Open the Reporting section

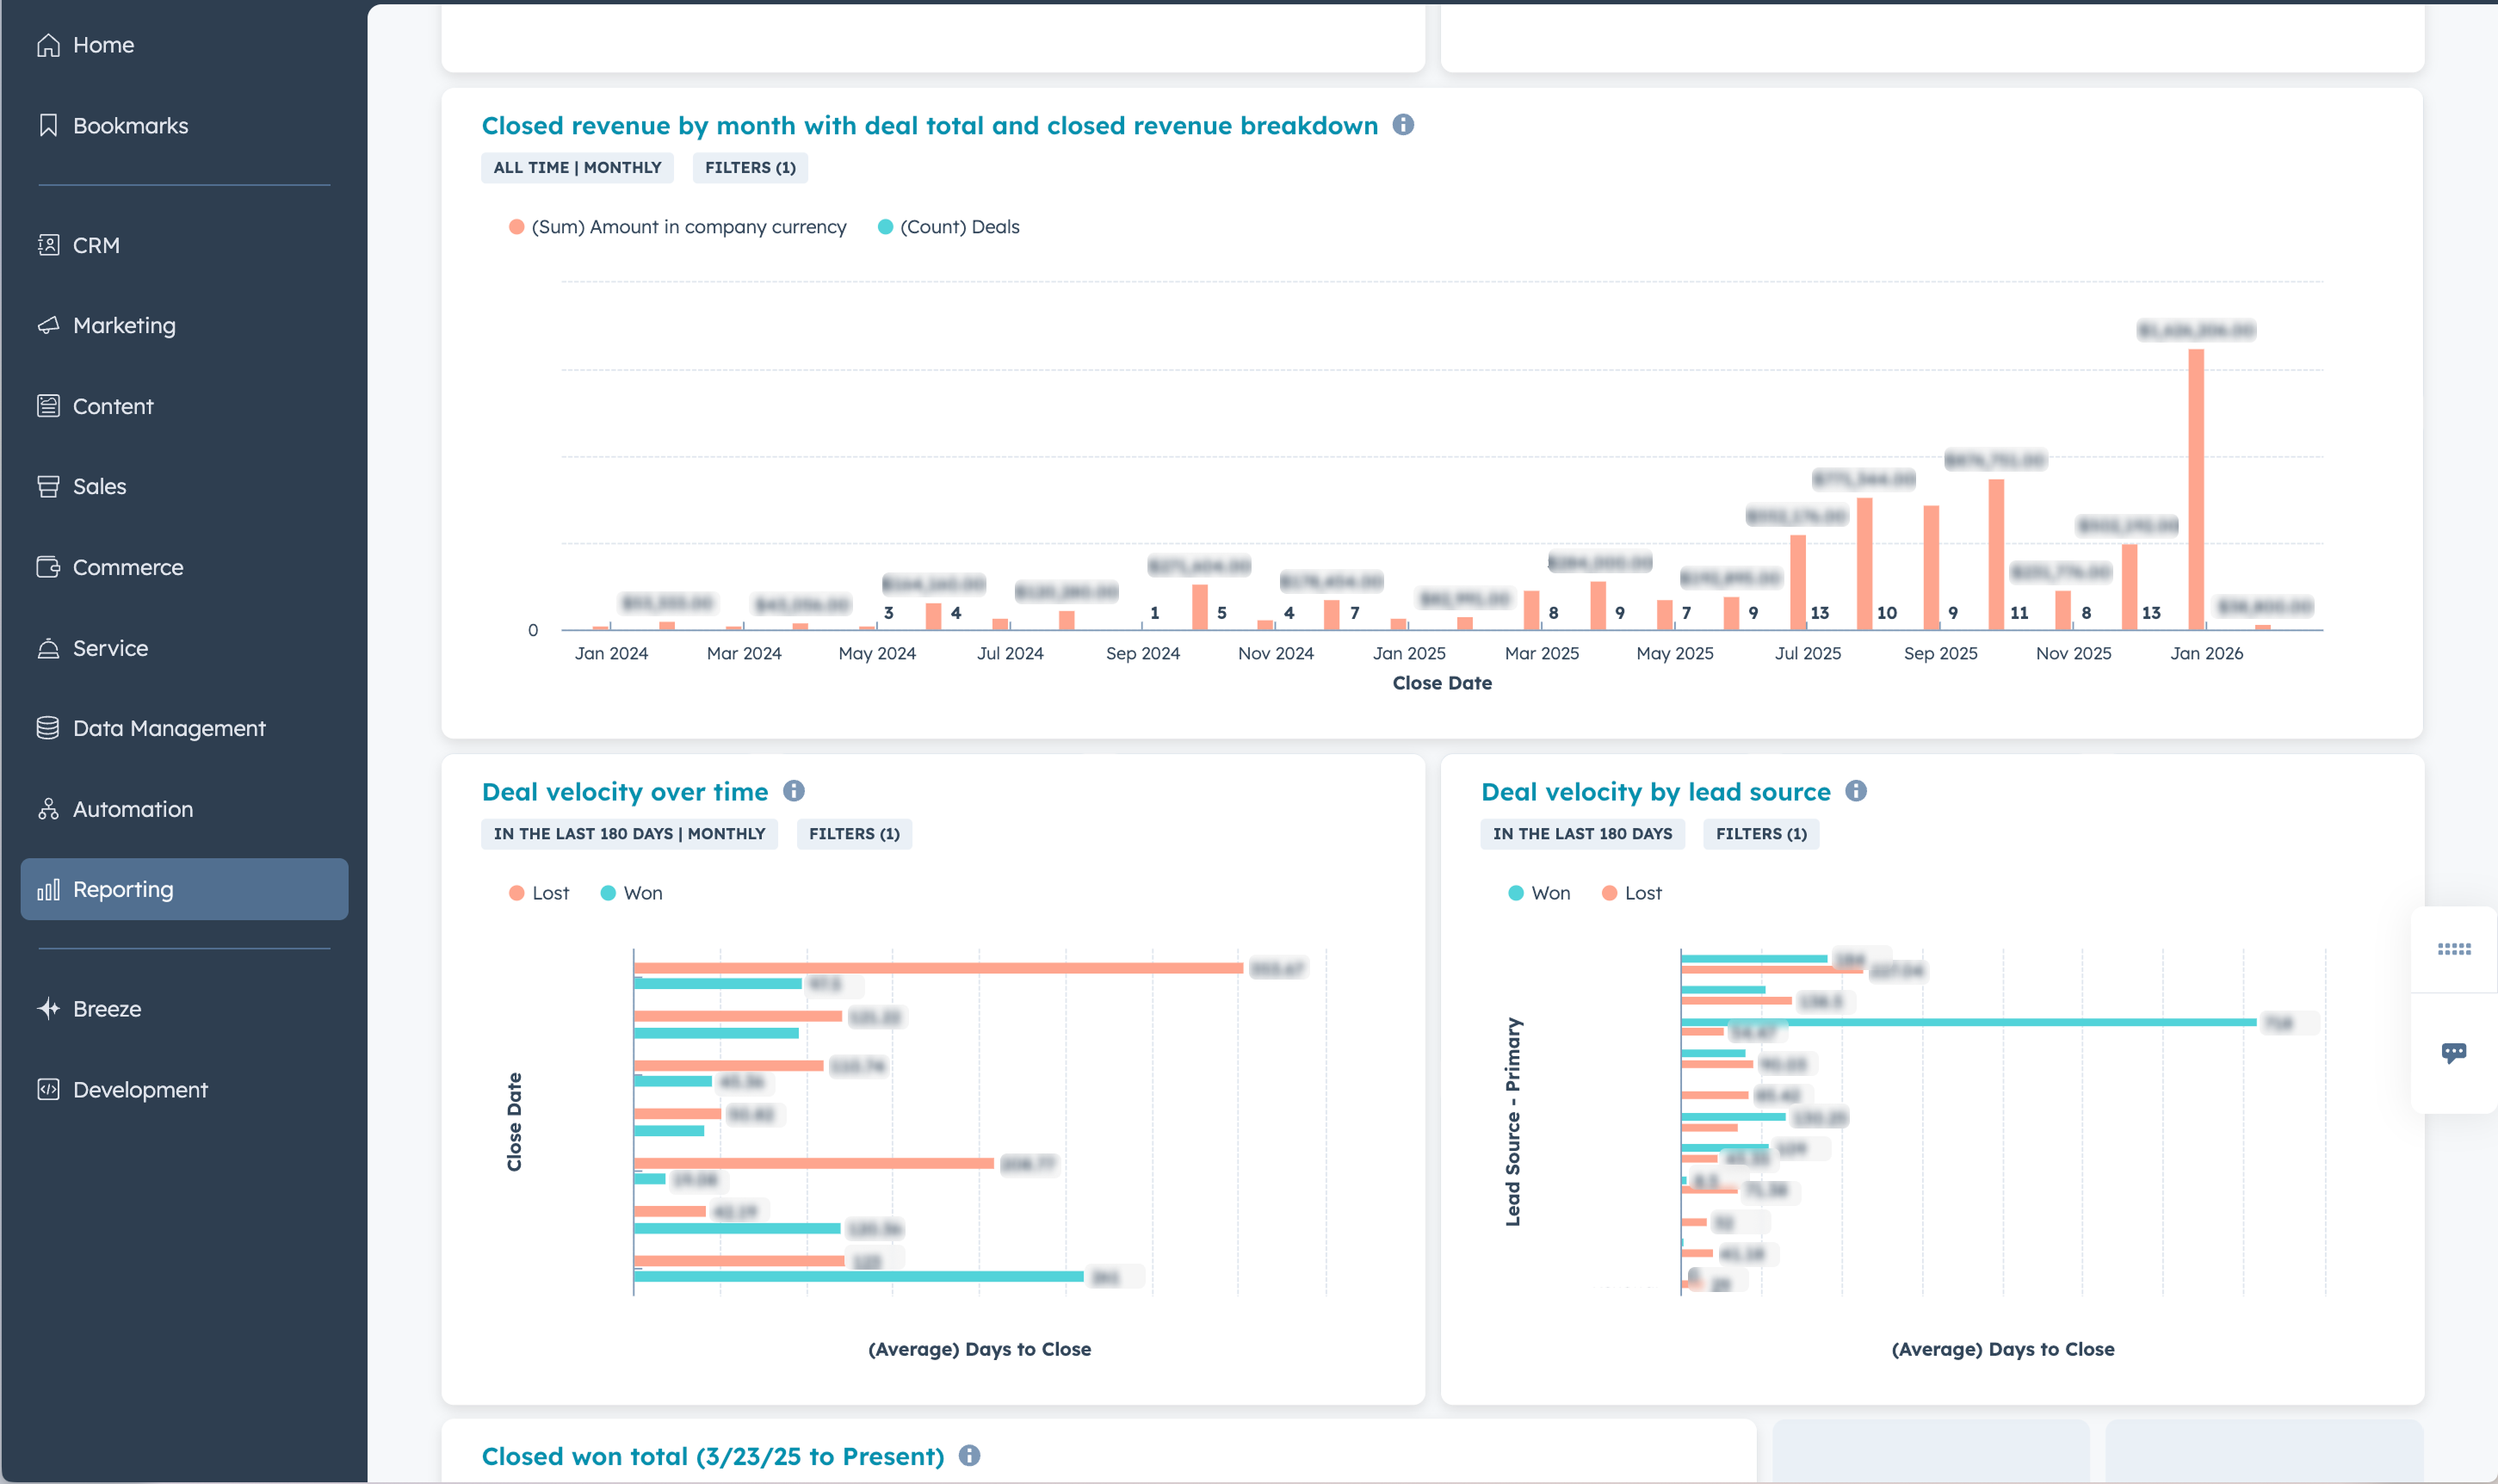click(123, 889)
